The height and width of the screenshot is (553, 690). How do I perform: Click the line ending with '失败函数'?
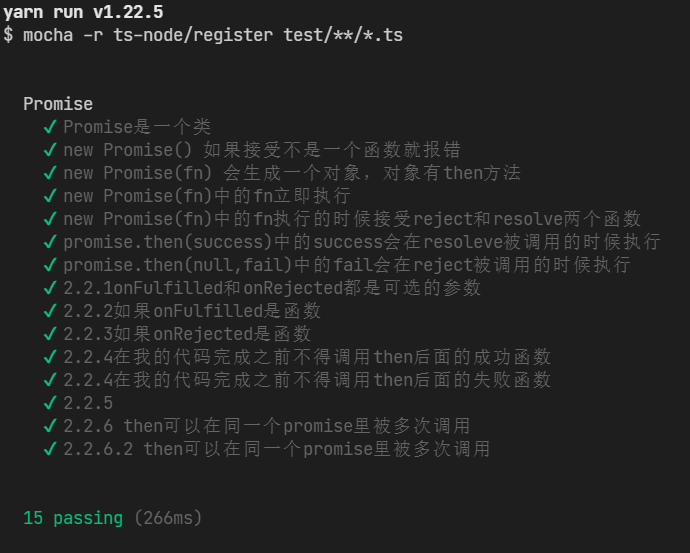(307, 380)
